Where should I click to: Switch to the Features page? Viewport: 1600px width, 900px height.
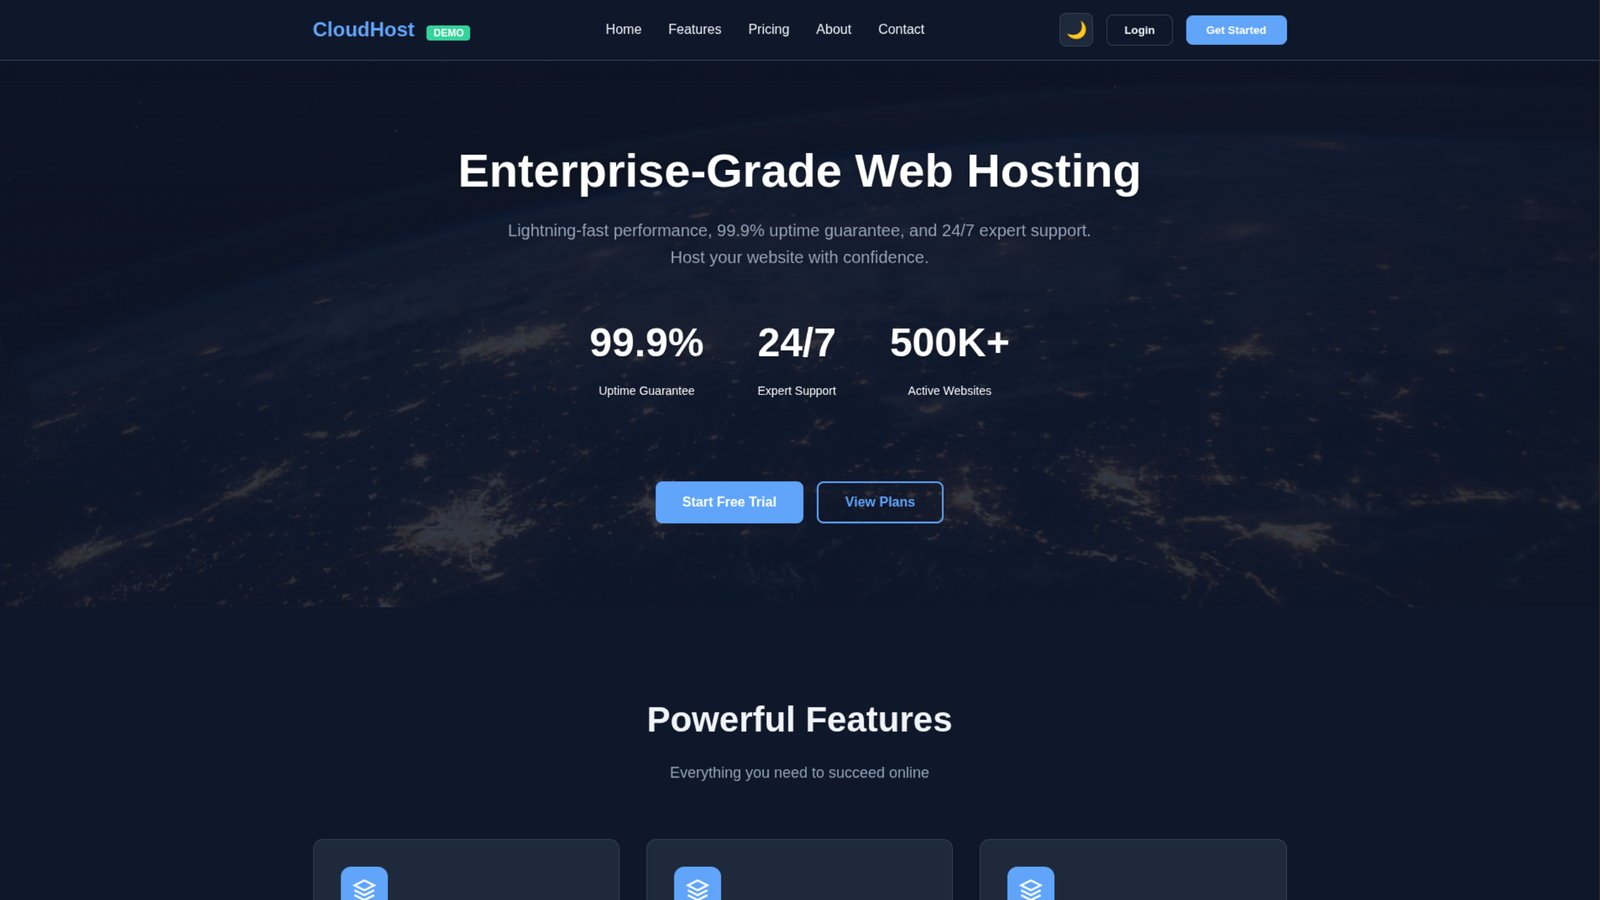[694, 29]
